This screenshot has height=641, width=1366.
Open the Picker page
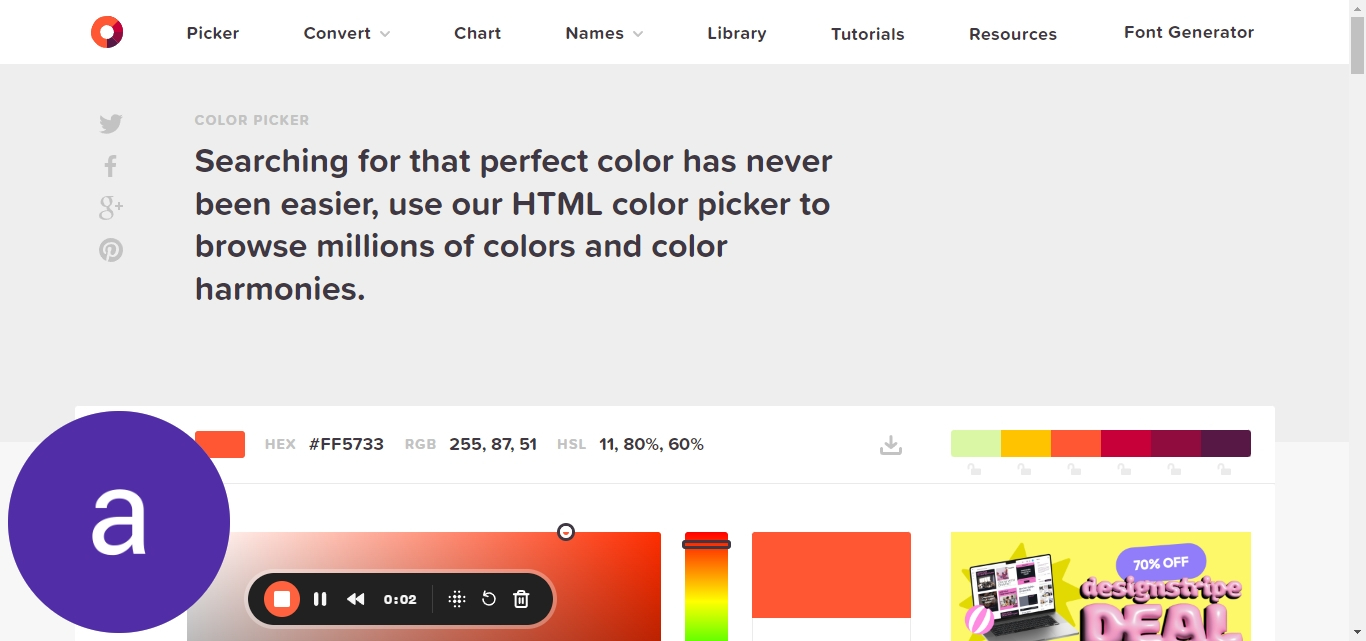213,33
